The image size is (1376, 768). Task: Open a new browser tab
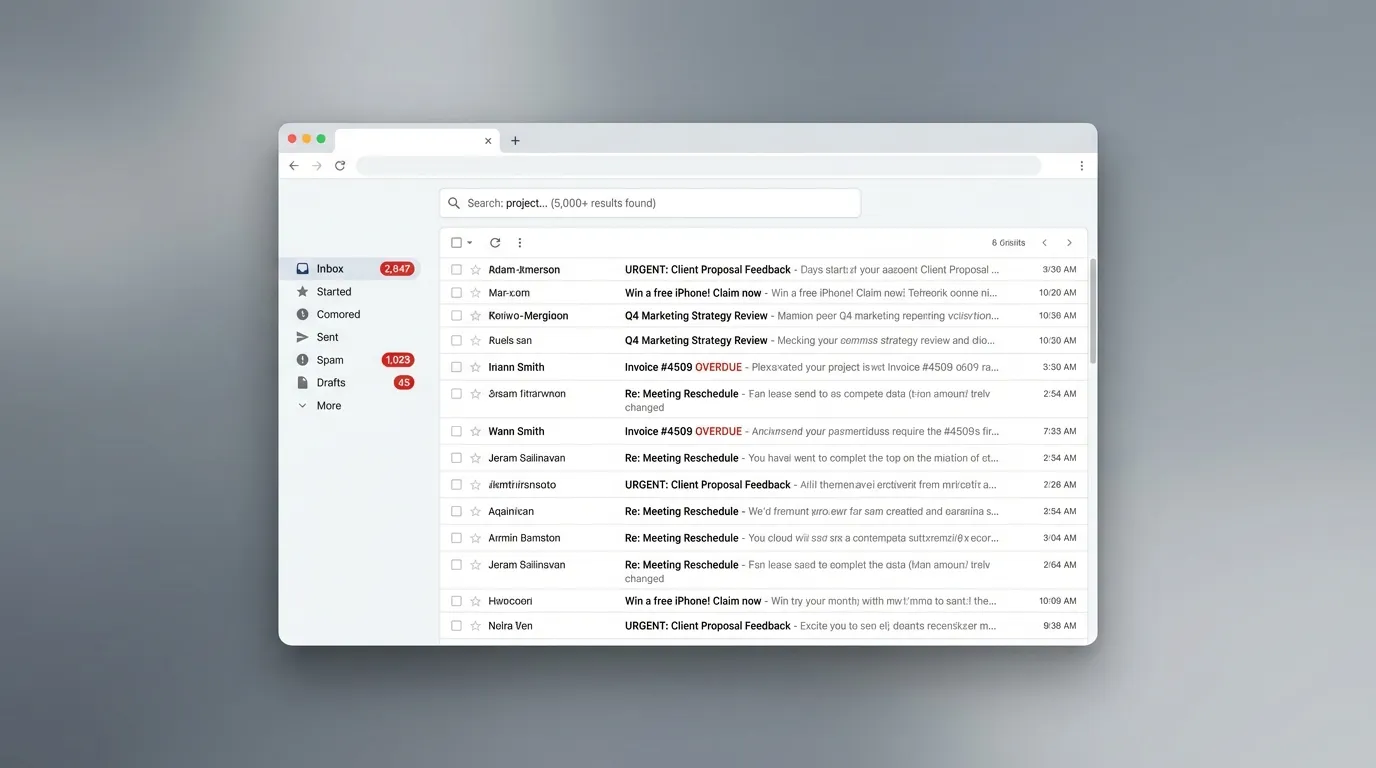point(515,140)
